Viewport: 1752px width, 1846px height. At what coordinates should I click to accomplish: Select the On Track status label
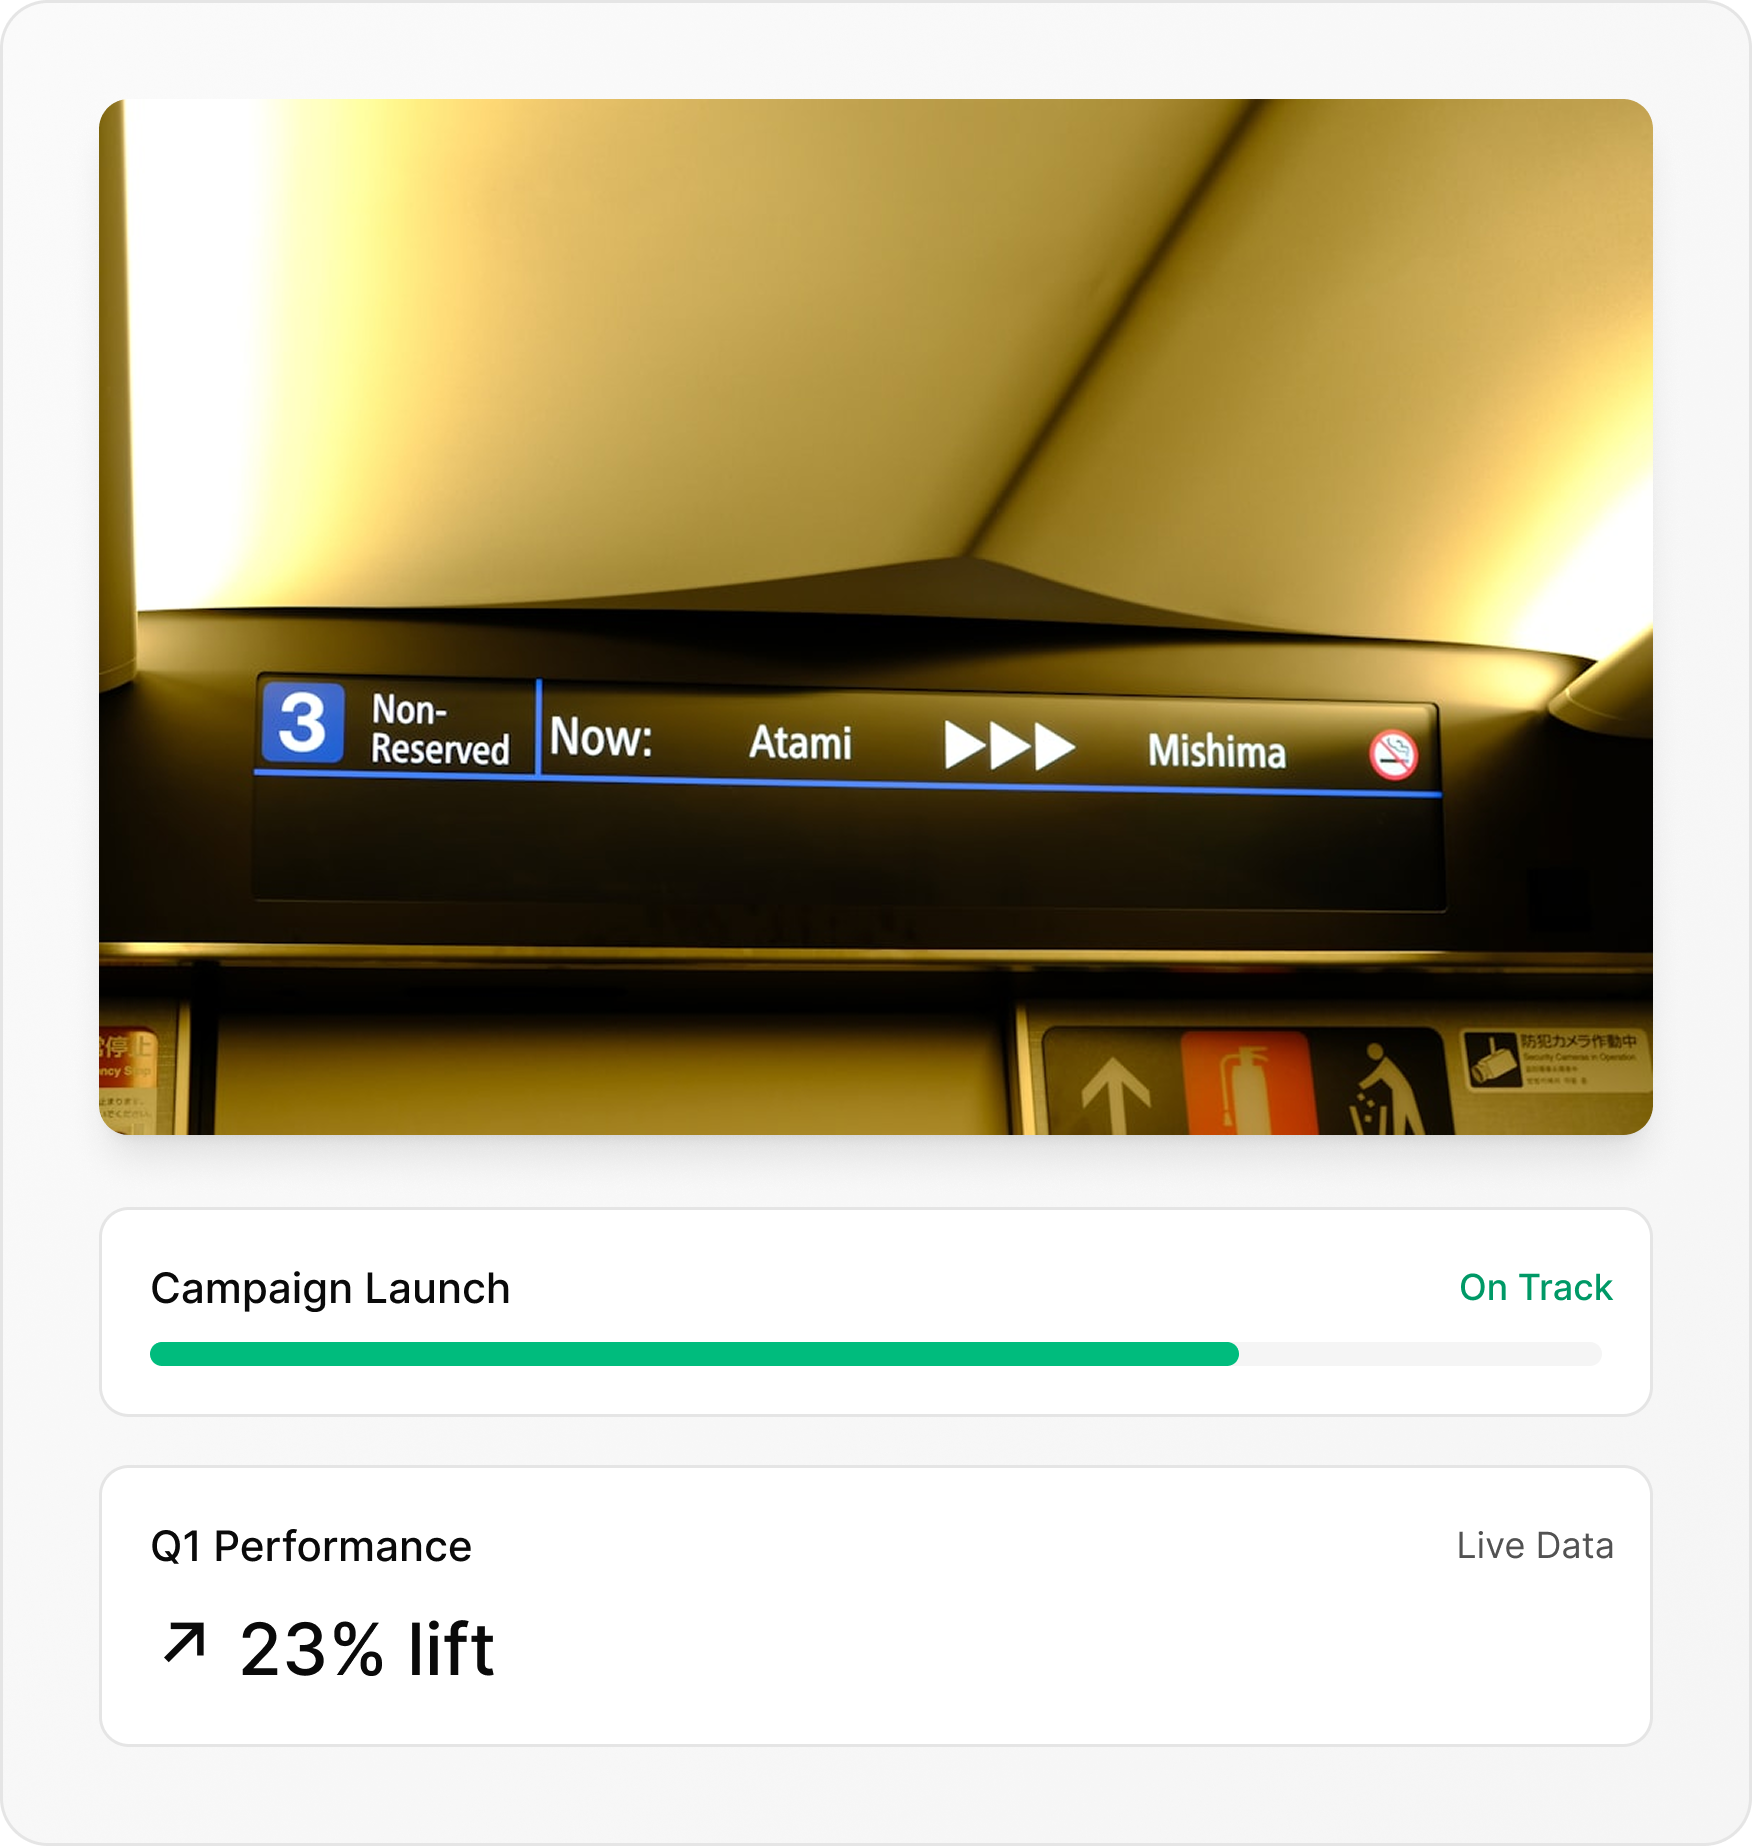point(1536,1287)
